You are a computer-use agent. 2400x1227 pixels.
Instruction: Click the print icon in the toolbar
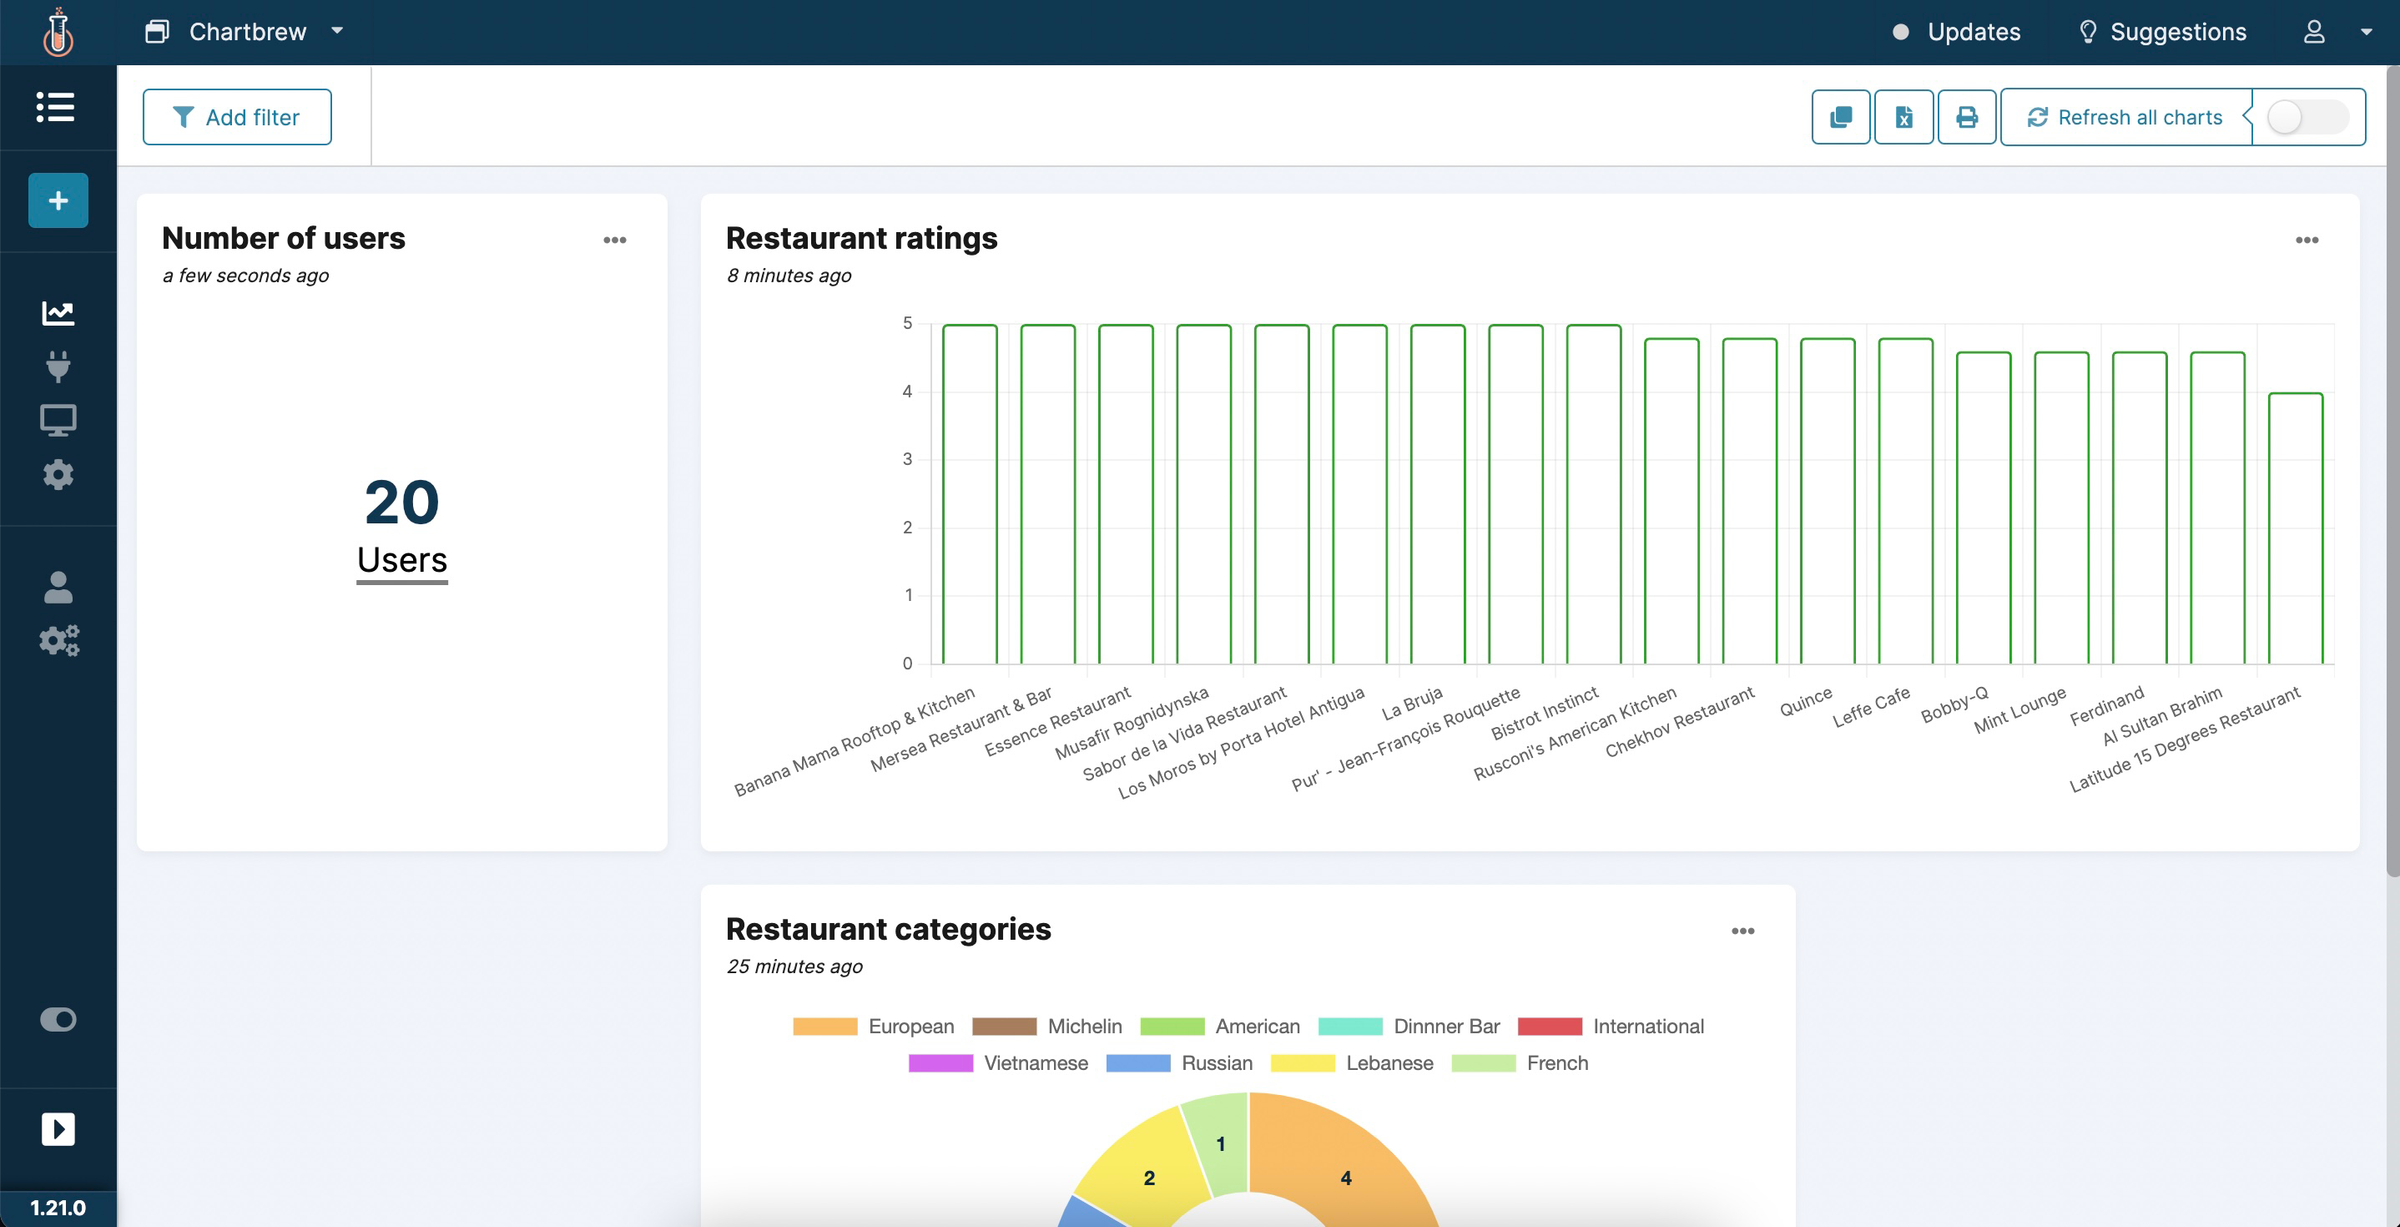pos(1966,117)
